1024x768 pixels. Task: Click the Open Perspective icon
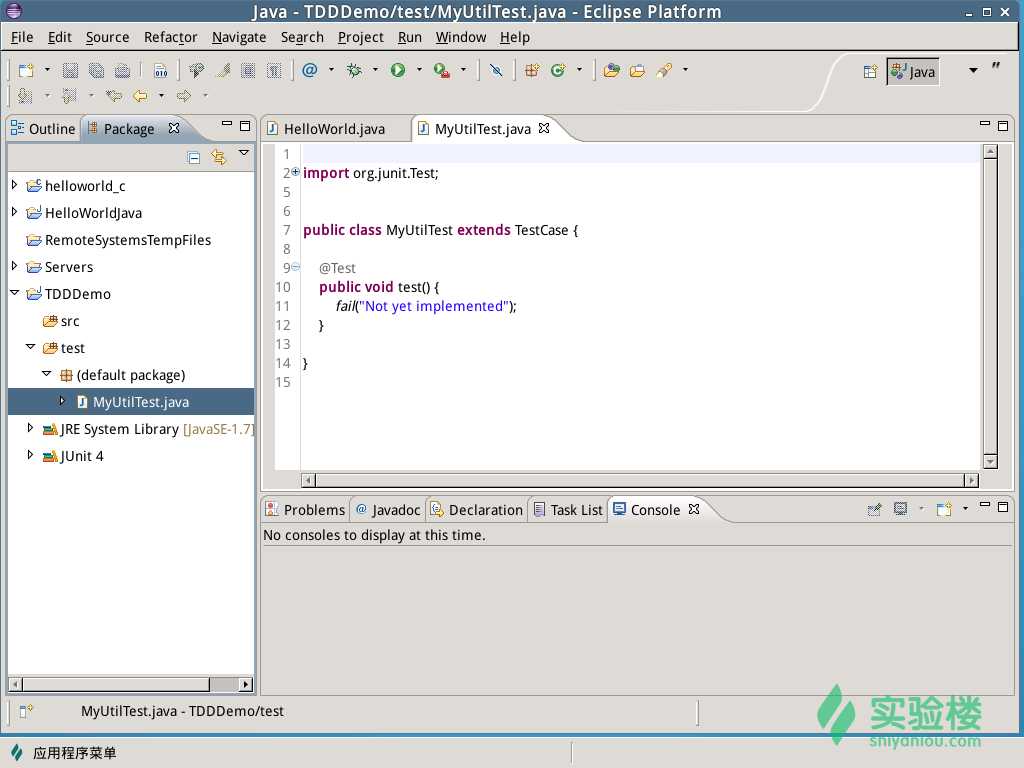tap(871, 72)
